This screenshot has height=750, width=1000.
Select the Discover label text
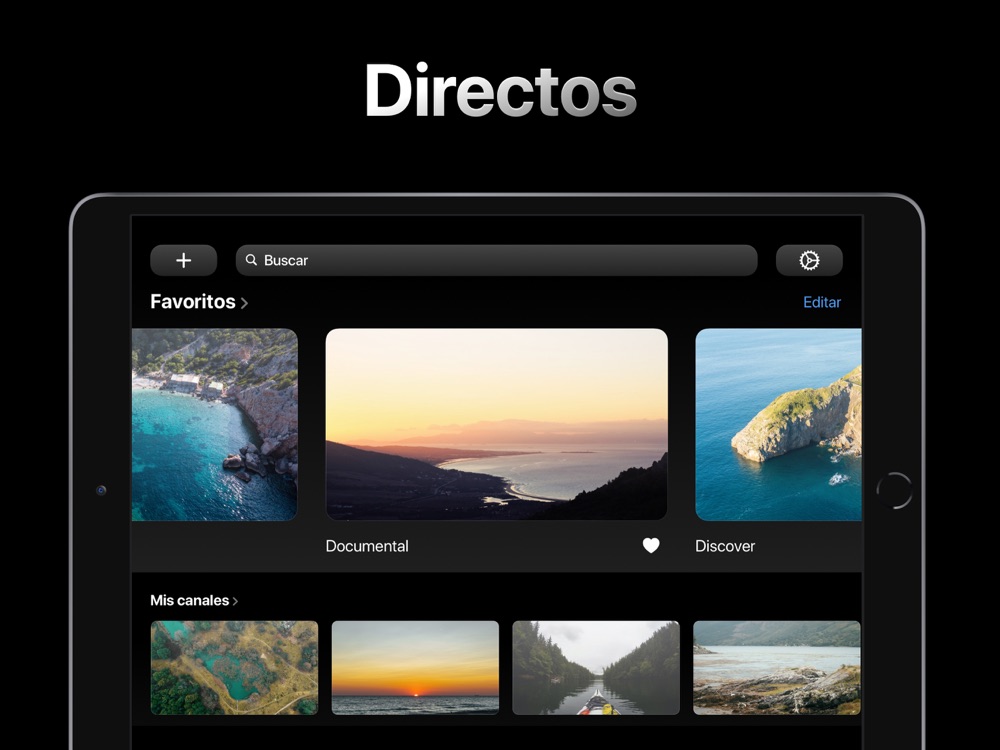(725, 546)
